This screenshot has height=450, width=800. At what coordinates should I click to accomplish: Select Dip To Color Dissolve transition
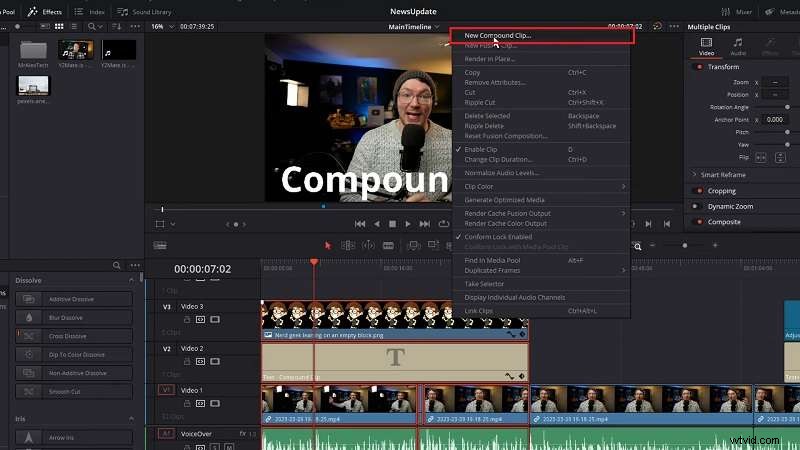click(x=74, y=354)
